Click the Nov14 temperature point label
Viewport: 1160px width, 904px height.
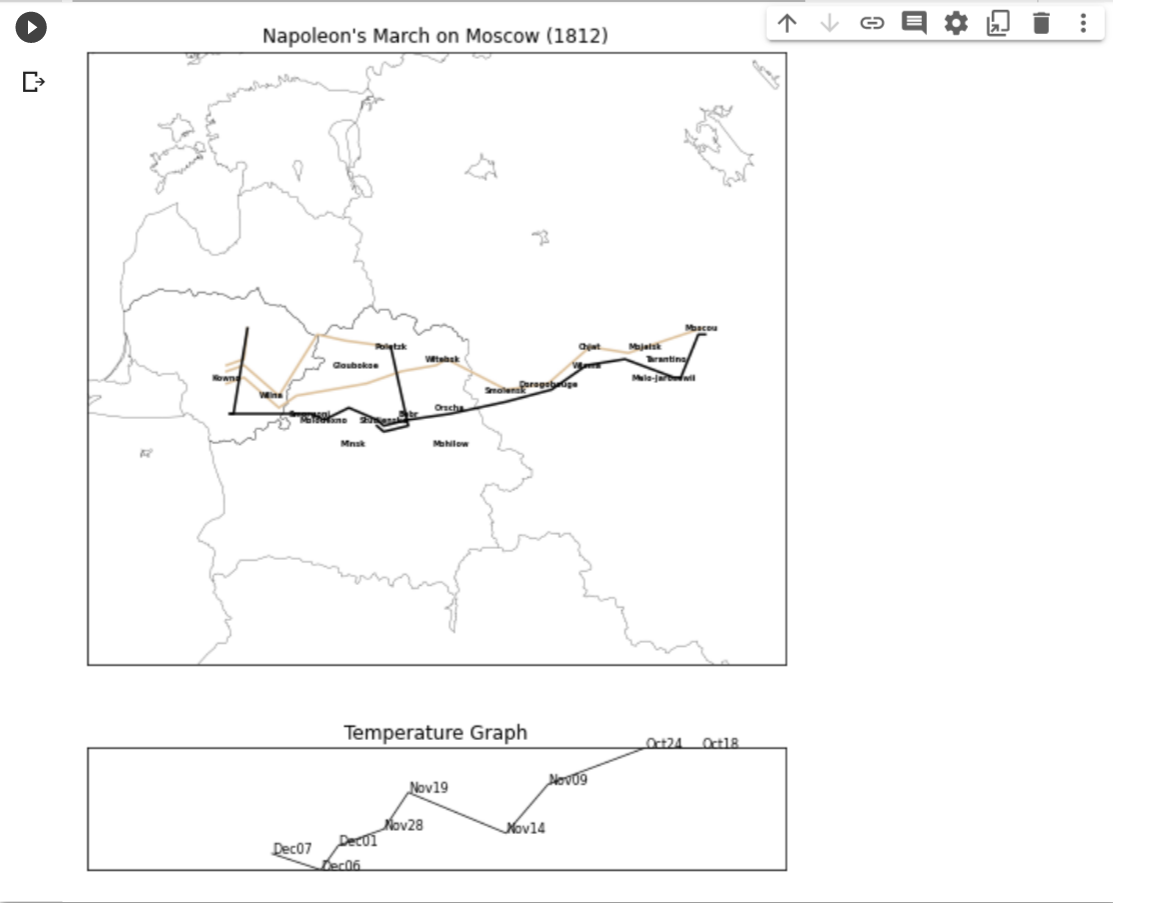[x=526, y=829]
